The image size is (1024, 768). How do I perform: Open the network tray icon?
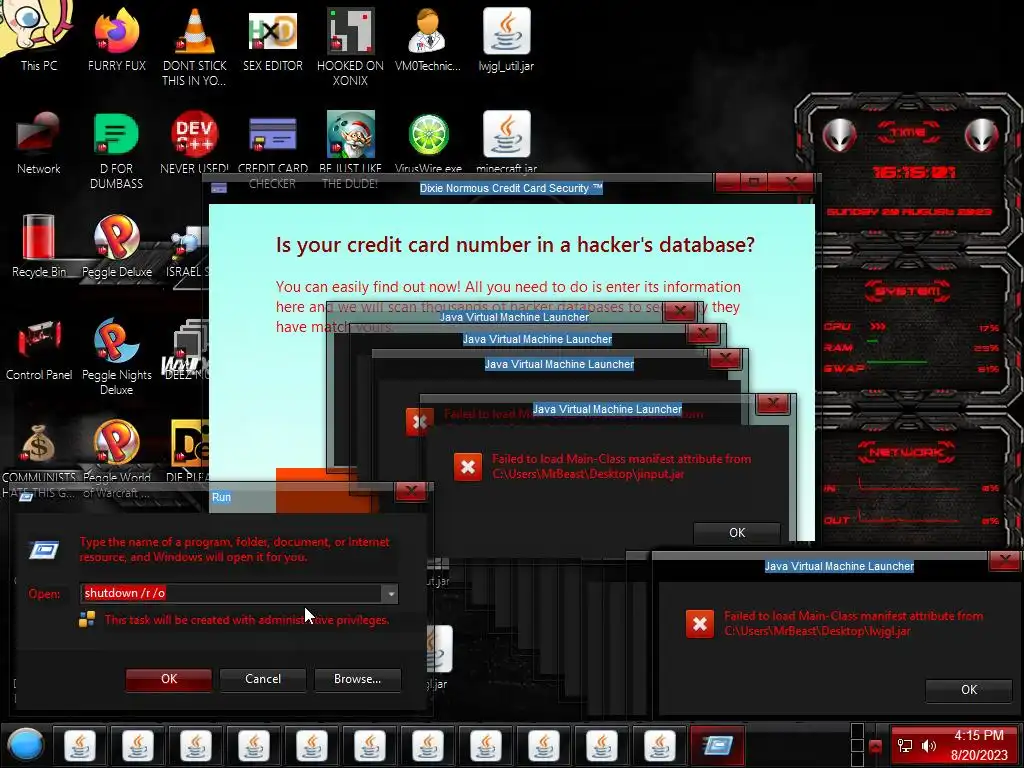tap(904, 746)
